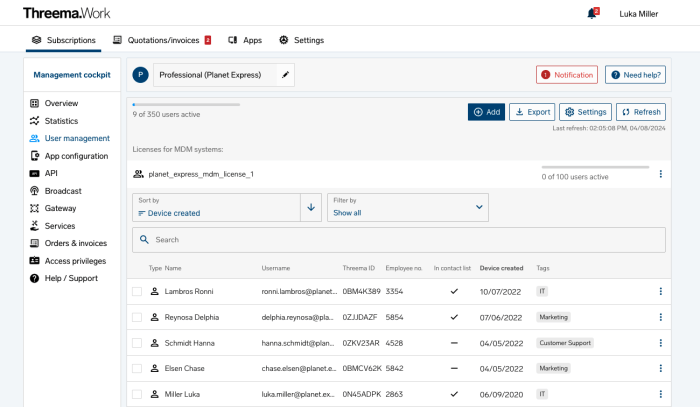The image size is (700, 407).
Task: Click the Need help? button
Action: point(635,75)
